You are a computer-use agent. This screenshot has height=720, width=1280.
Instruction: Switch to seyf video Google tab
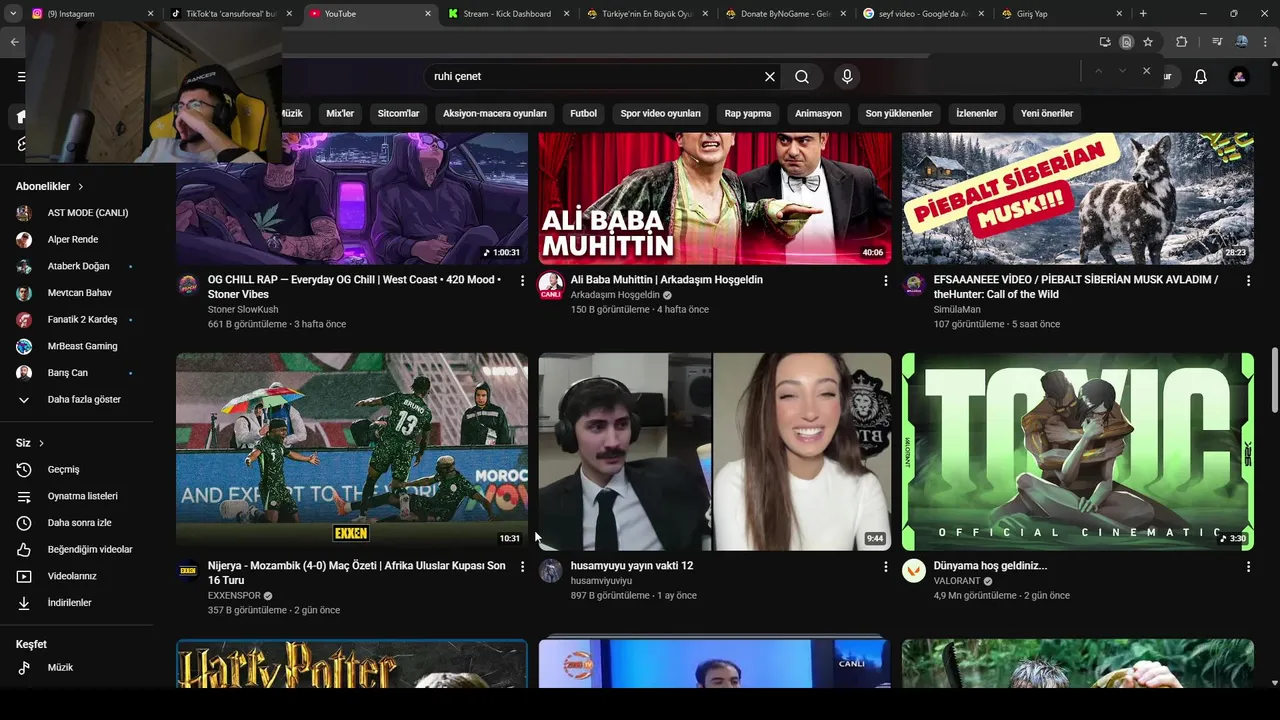(923, 14)
